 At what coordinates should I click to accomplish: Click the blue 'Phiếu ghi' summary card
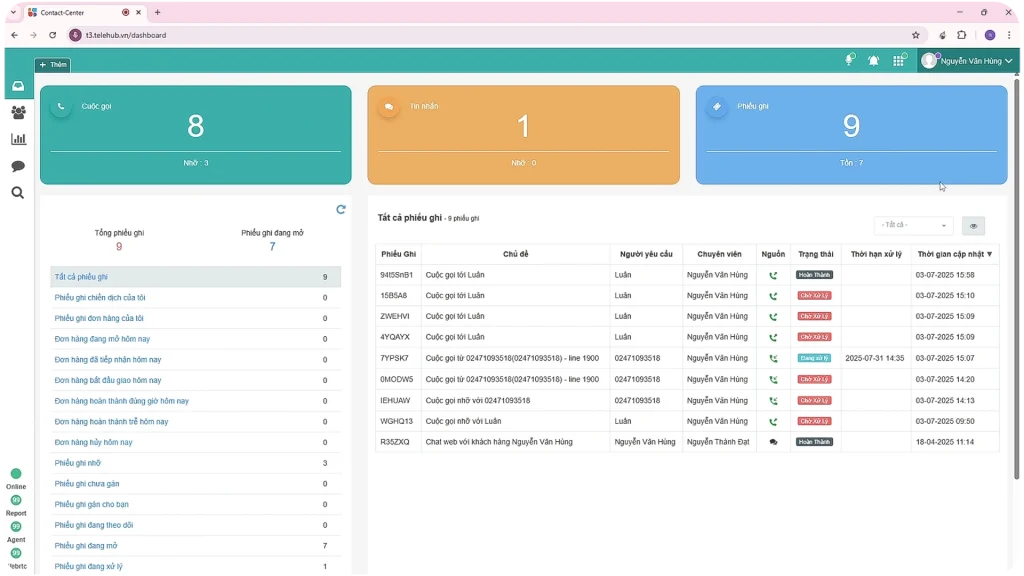851,135
